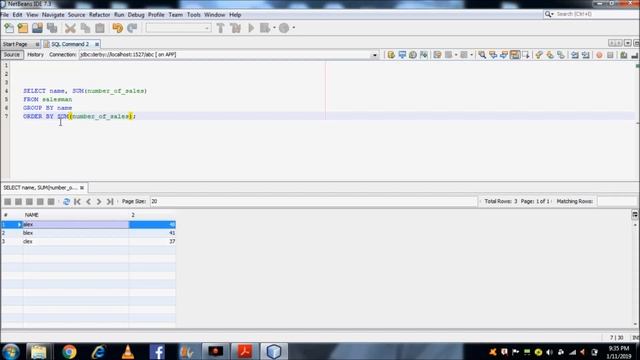Screen dimensions: 640x360
Task: Open the Refactor menu
Action: pos(100,15)
